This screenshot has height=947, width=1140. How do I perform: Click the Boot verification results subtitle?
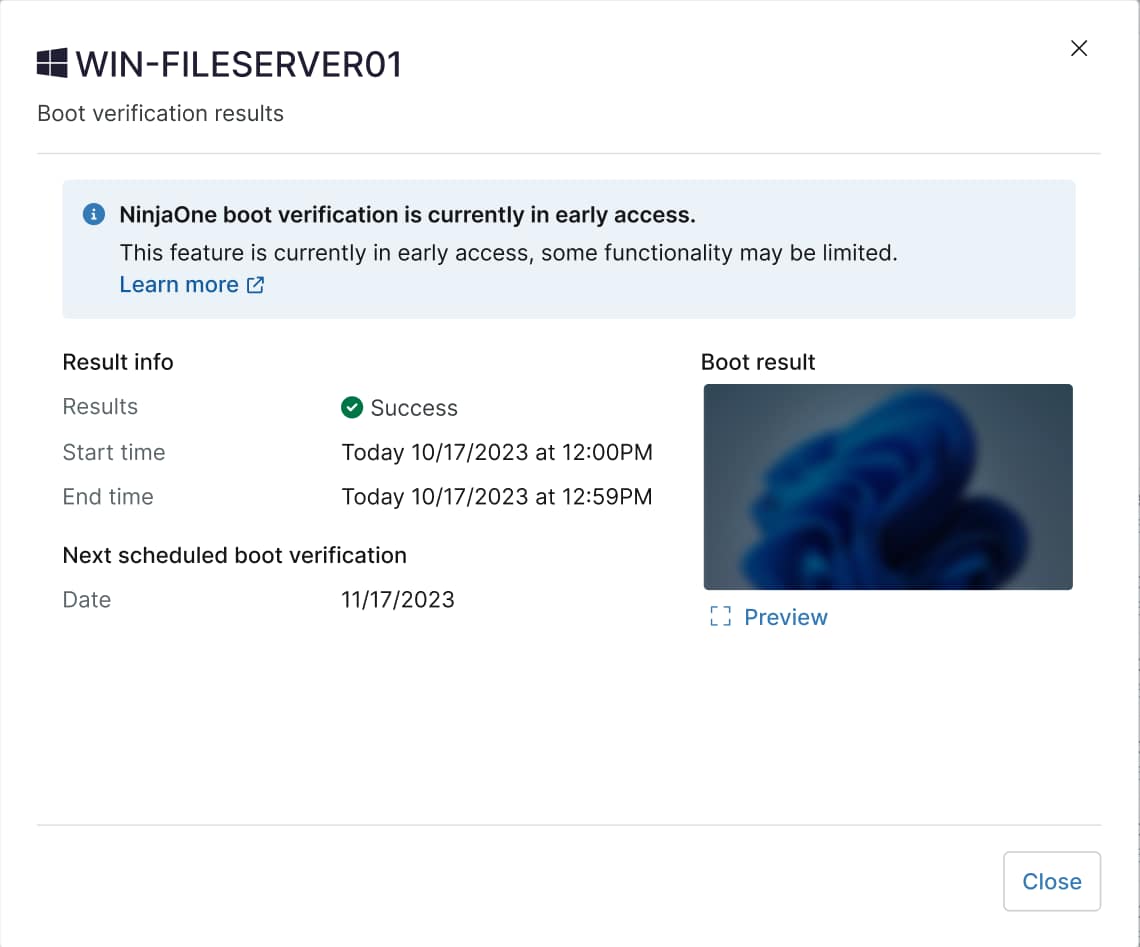click(160, 113)
